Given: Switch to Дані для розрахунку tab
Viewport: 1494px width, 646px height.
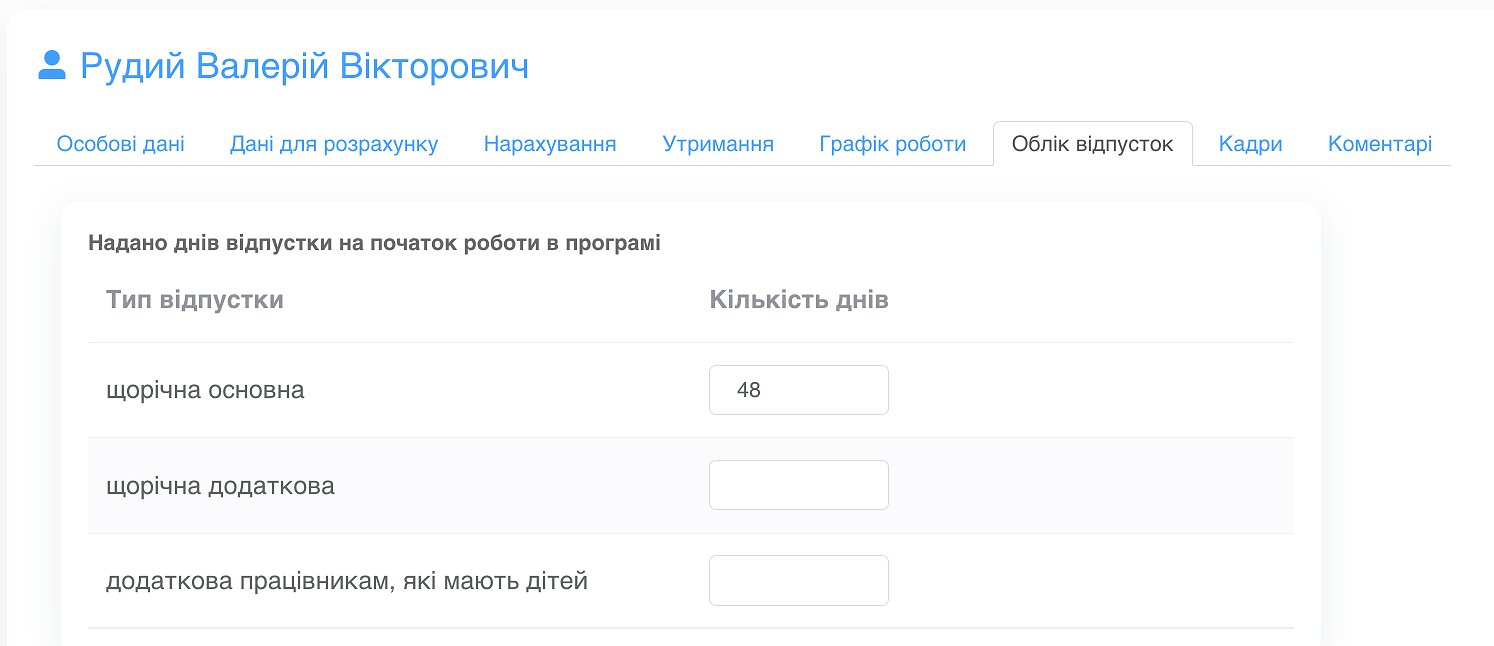Looking at the screenshot, I should point(334,144).
